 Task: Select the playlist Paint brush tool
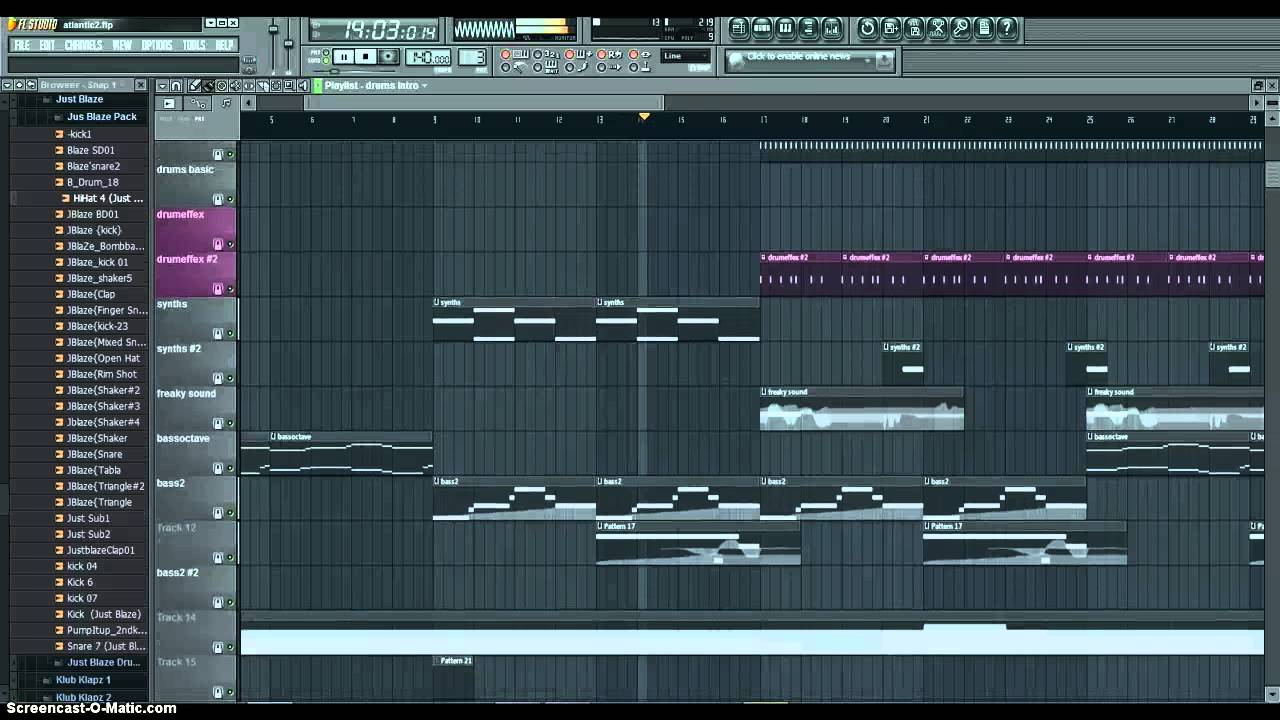(208, 86)
